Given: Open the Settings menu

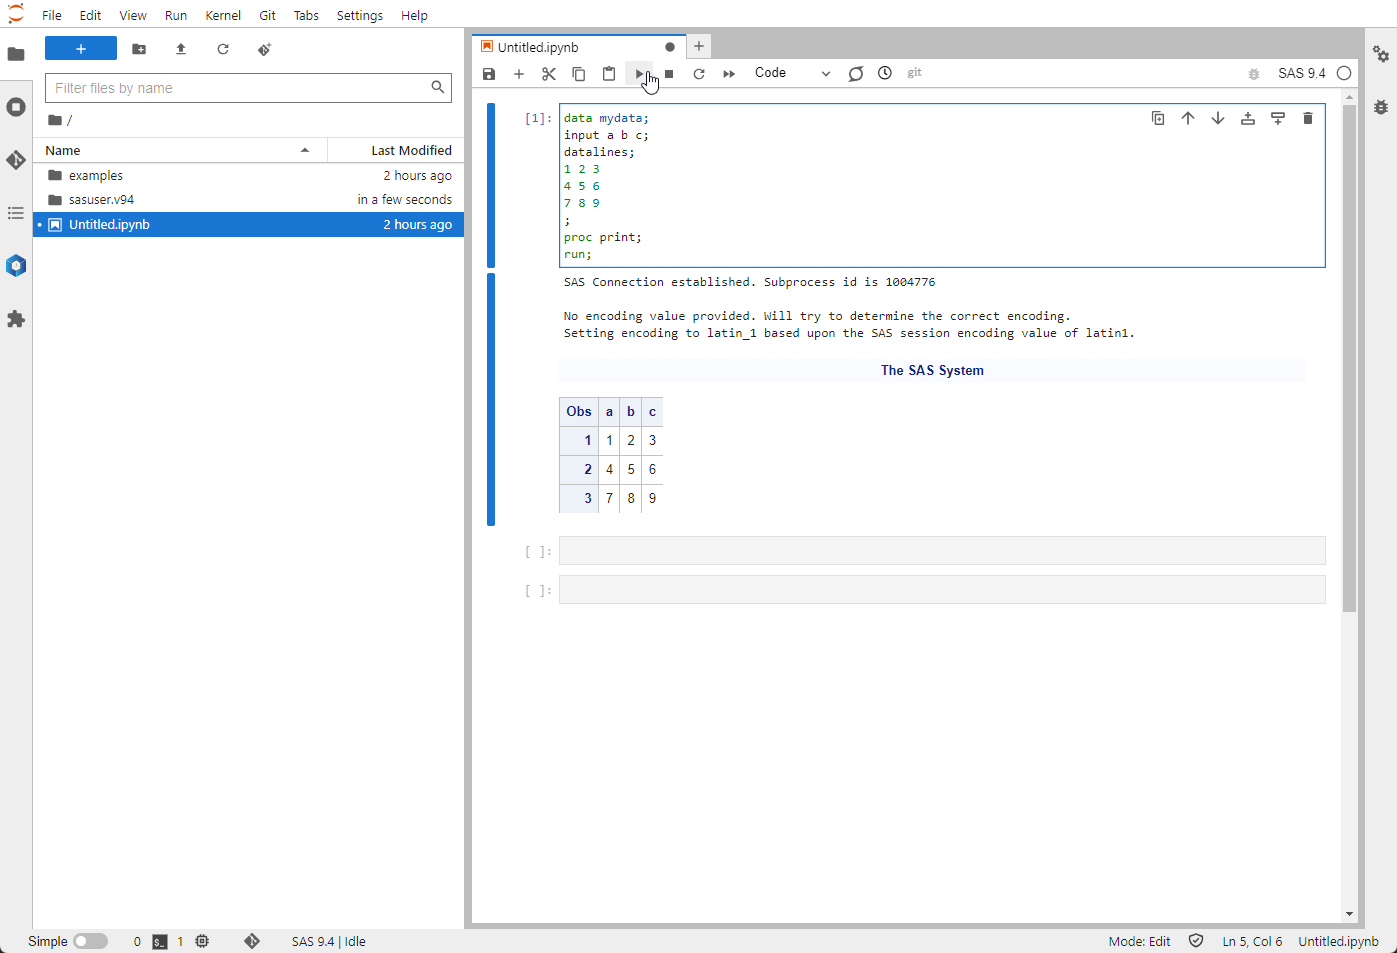Looking at the screenshot, I should pos(360,15).
